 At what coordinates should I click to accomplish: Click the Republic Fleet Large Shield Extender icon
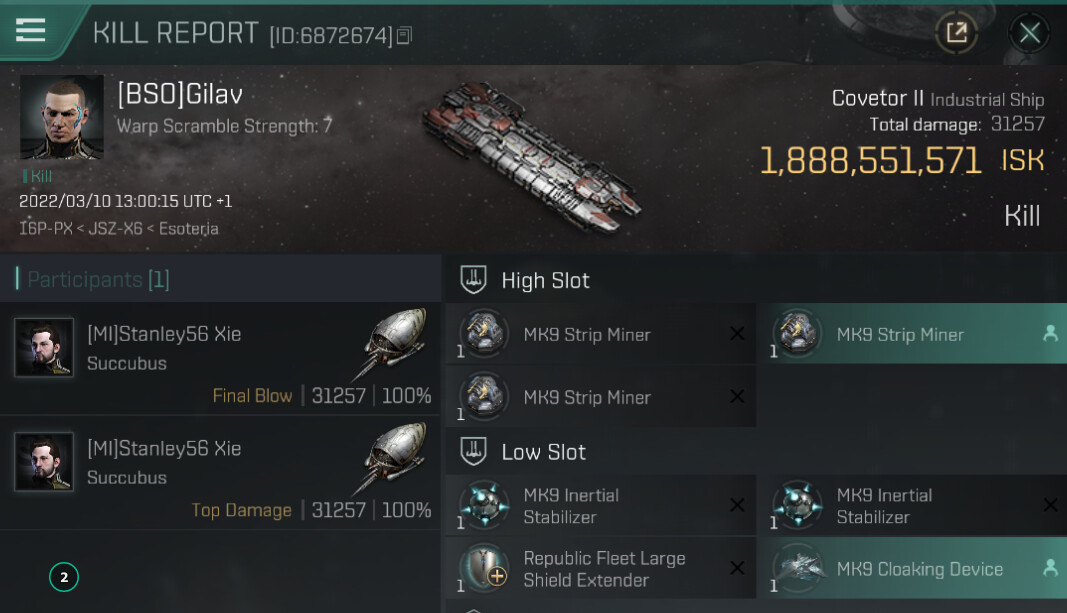tap(484, 568)
